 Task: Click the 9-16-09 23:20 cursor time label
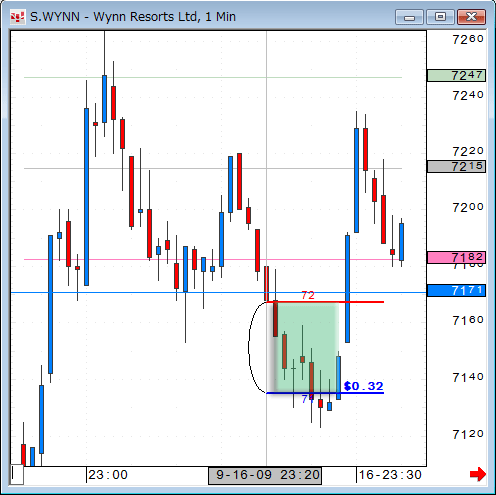click(265, 476)
